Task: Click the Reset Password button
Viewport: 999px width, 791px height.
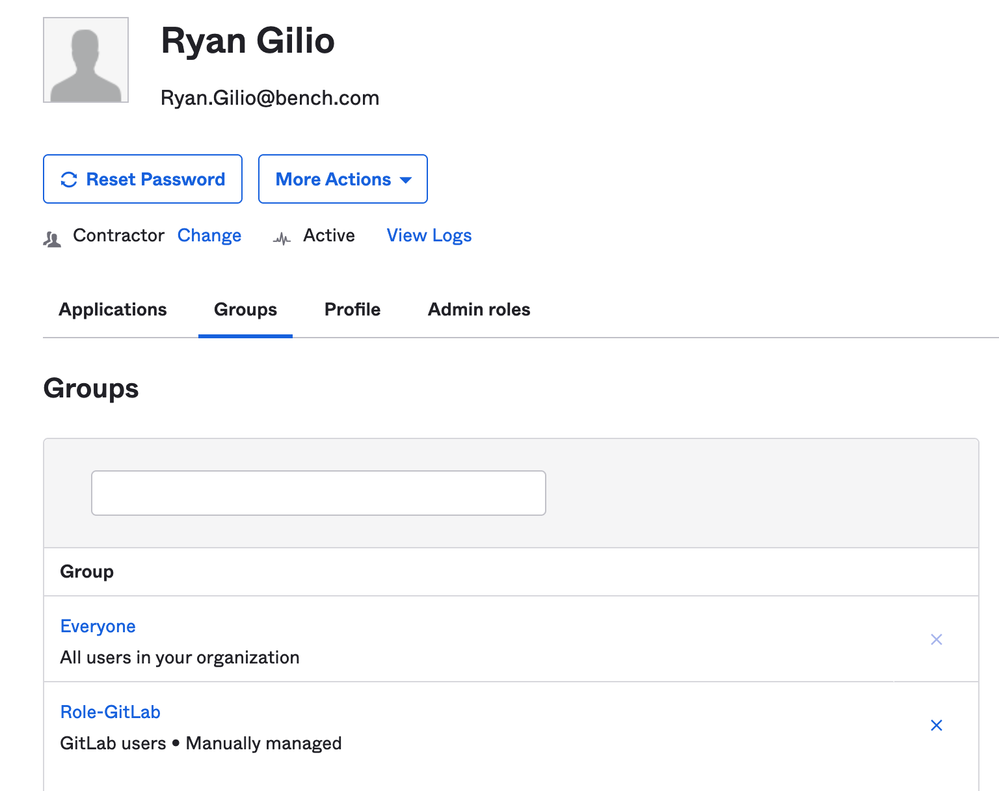Action: (143, 179)
